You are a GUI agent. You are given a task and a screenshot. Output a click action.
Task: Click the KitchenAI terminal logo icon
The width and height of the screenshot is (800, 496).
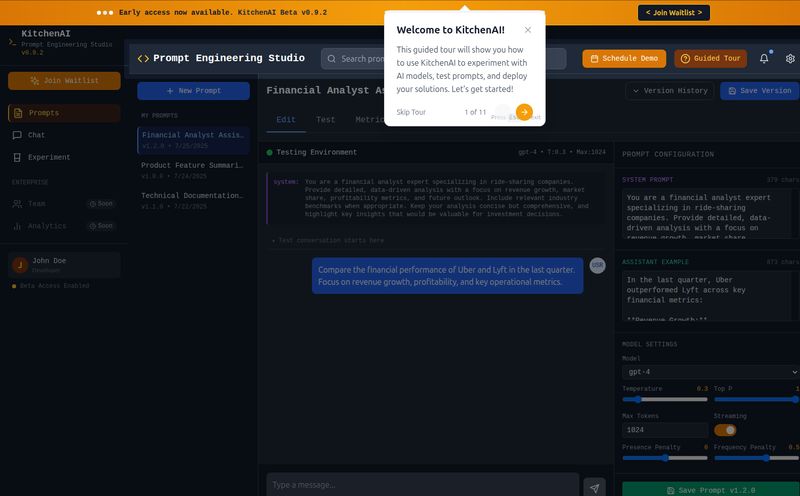[12, 42]
